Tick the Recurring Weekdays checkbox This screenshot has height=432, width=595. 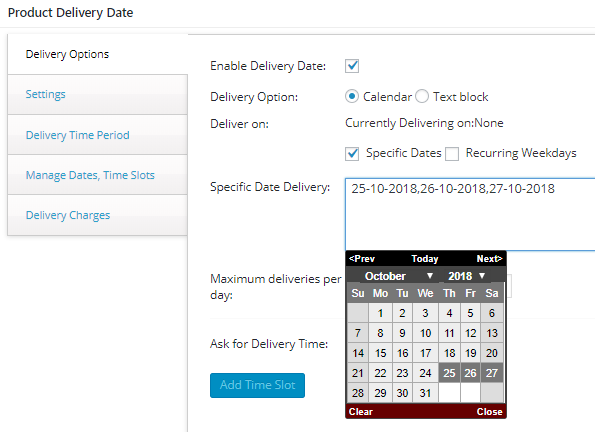(x=452, y=154)
